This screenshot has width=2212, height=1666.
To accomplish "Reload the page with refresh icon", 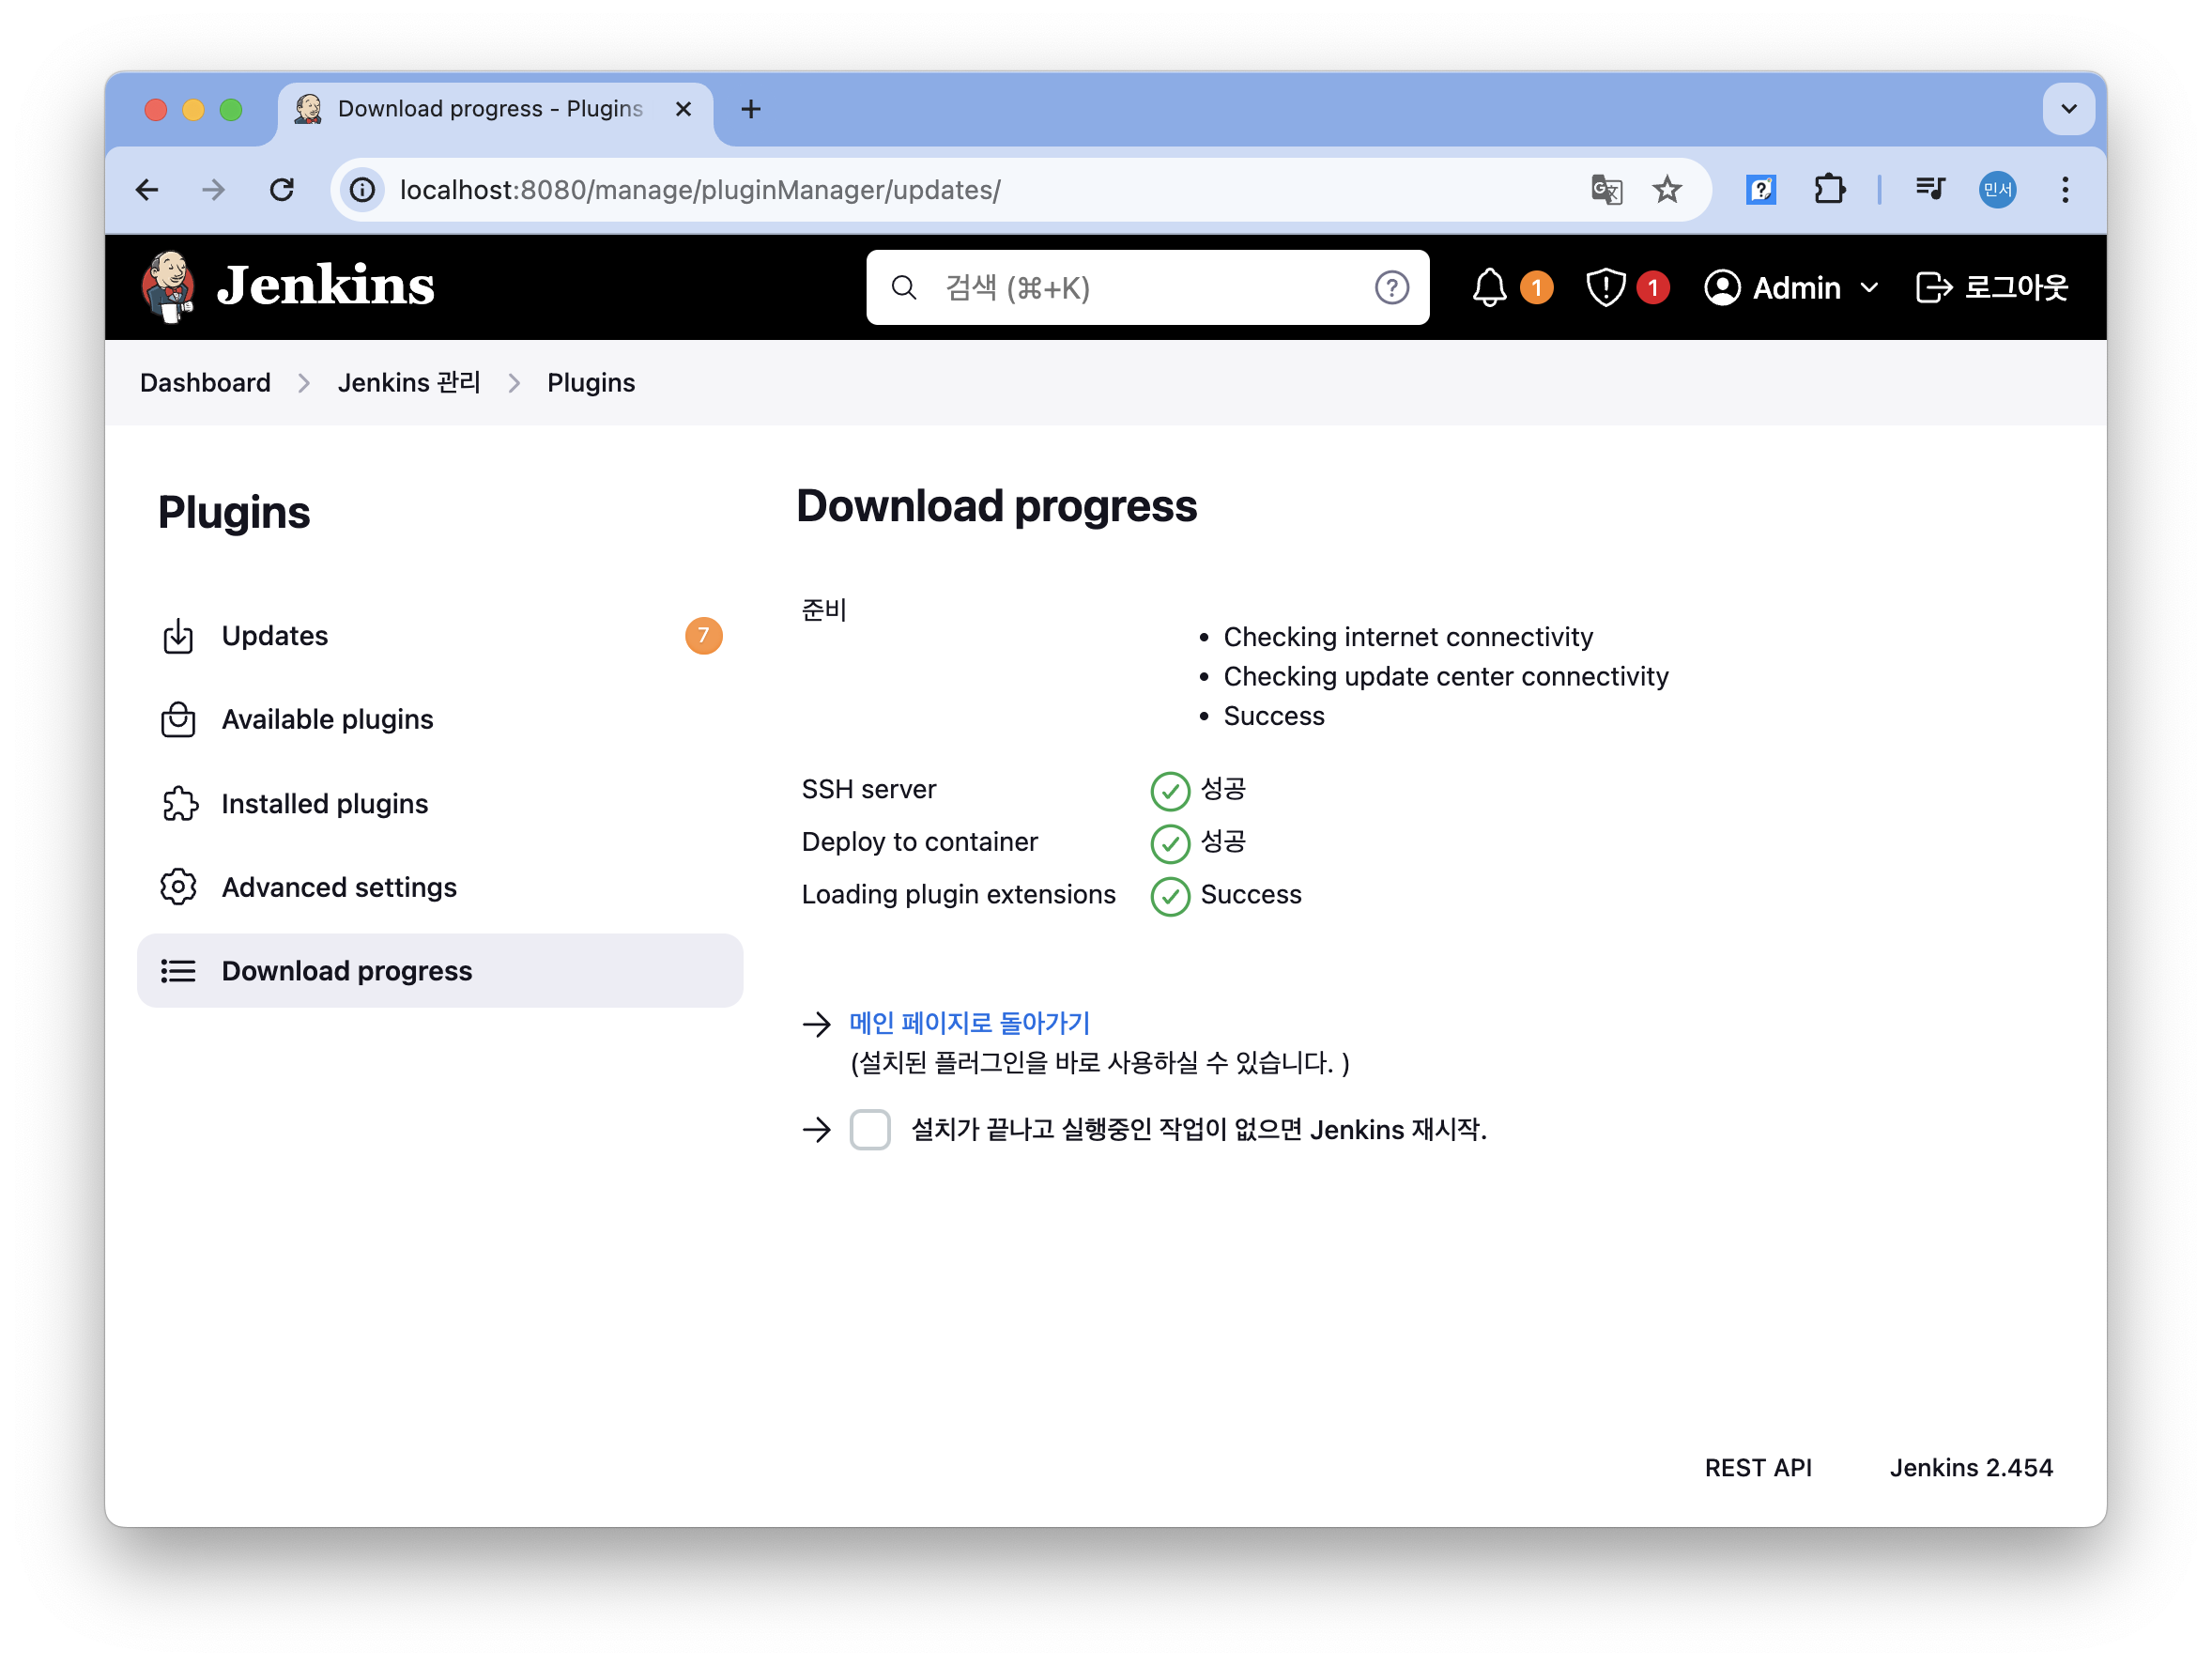I will click(x=282, y=190).
